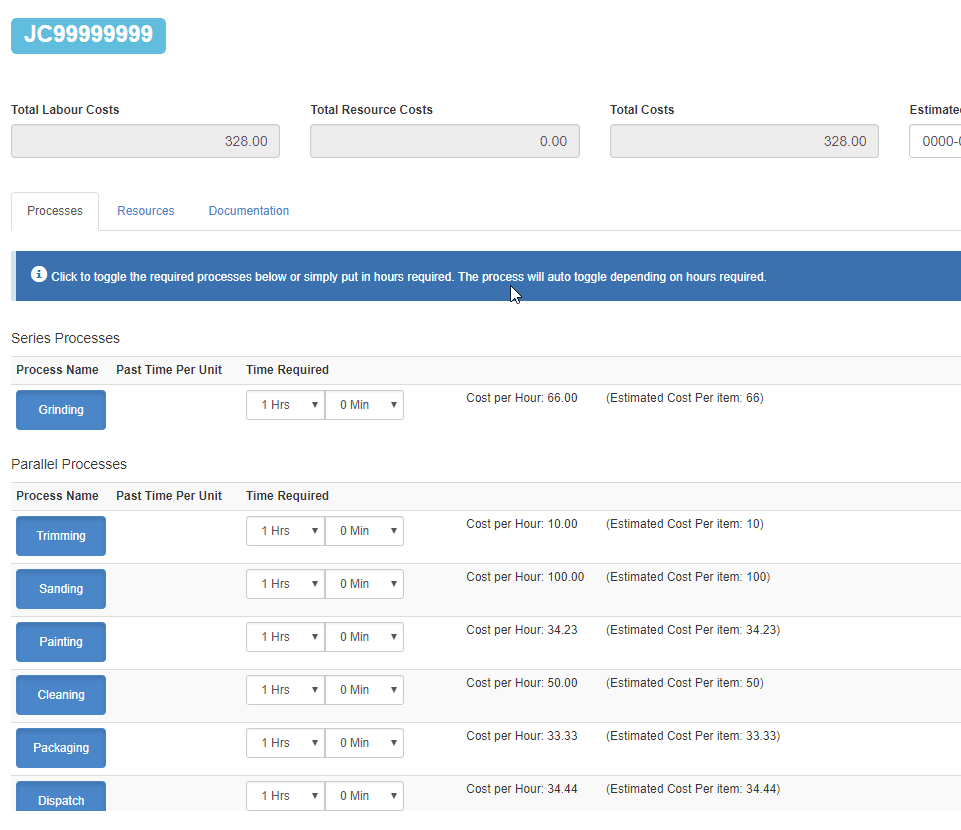Open the Sanding minutes dropdown
Screen dimensions: 961x830
click(x=364, y=584)
